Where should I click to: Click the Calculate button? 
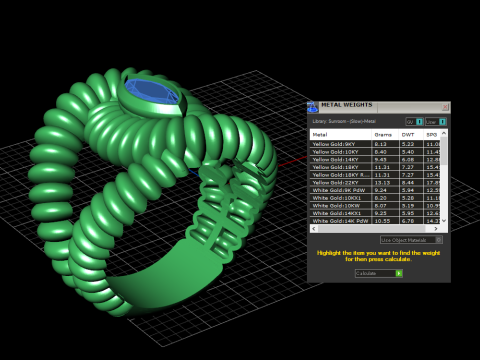(379, 273)
